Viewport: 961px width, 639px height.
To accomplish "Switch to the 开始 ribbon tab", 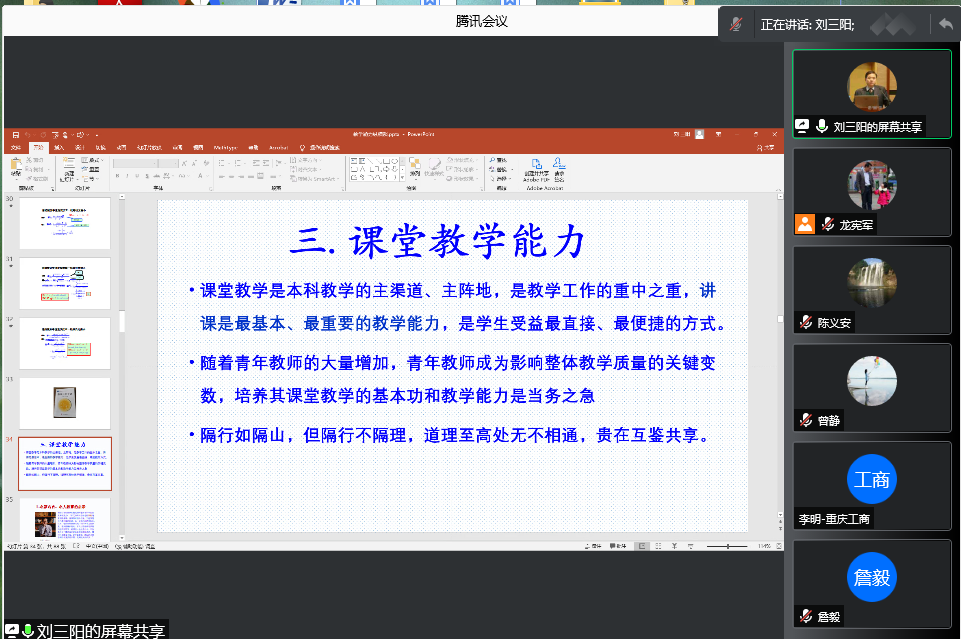I will (38, 147).
